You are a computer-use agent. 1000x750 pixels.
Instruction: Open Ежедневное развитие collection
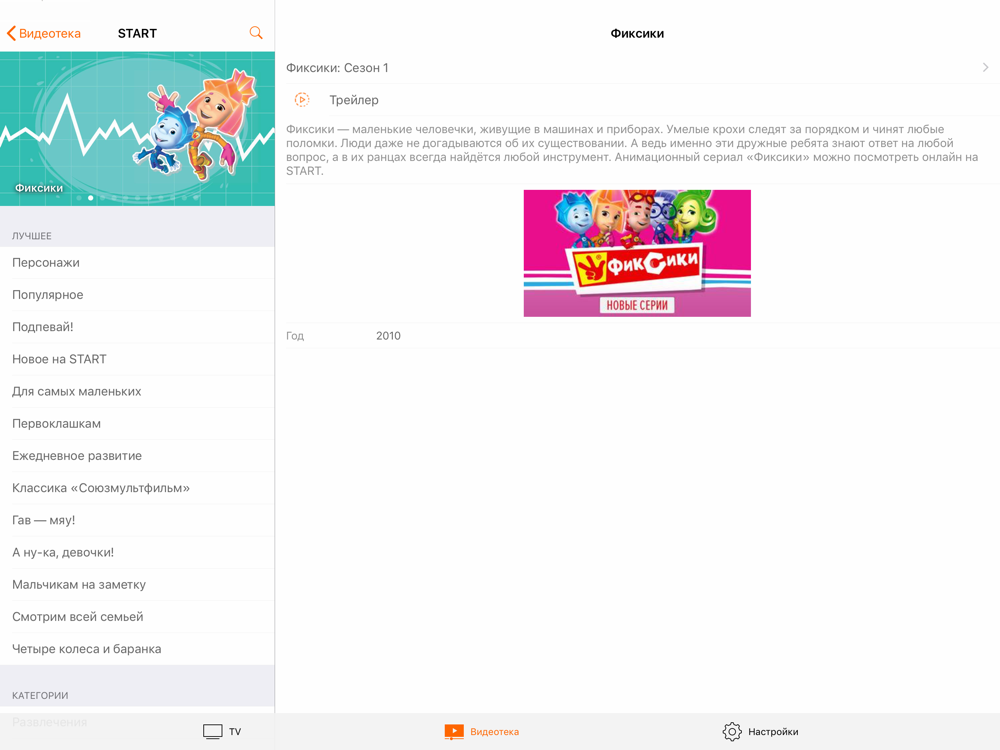coord(137,456)
